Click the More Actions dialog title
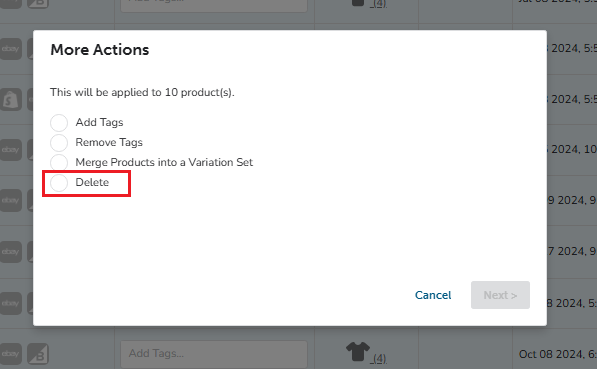The height and width of the screenshot is (369, 597). coord(100,50)
